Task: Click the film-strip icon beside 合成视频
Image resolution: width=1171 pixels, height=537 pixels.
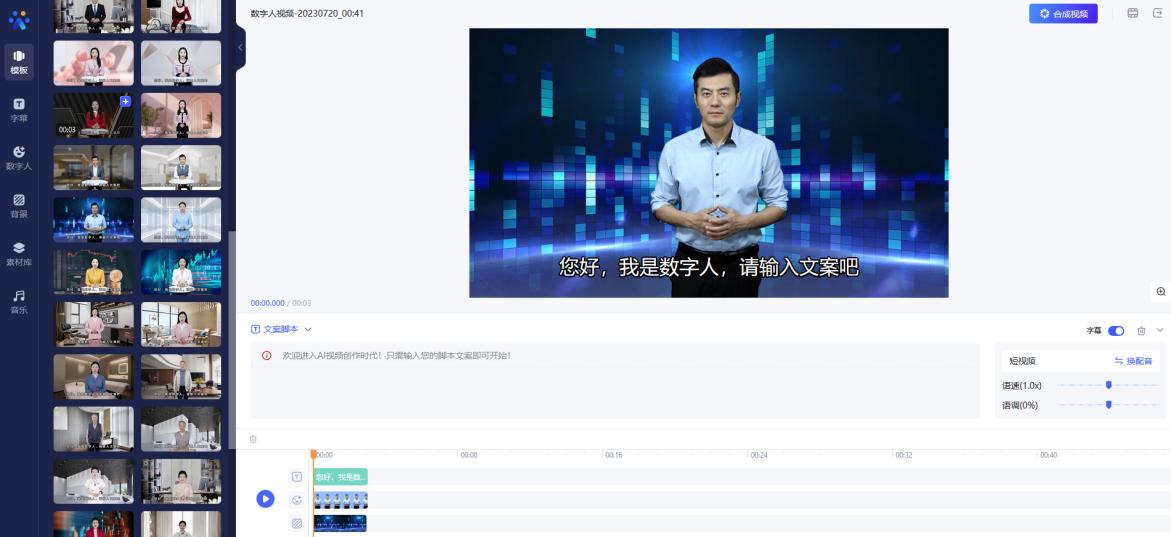Action: pos(1132,13)
